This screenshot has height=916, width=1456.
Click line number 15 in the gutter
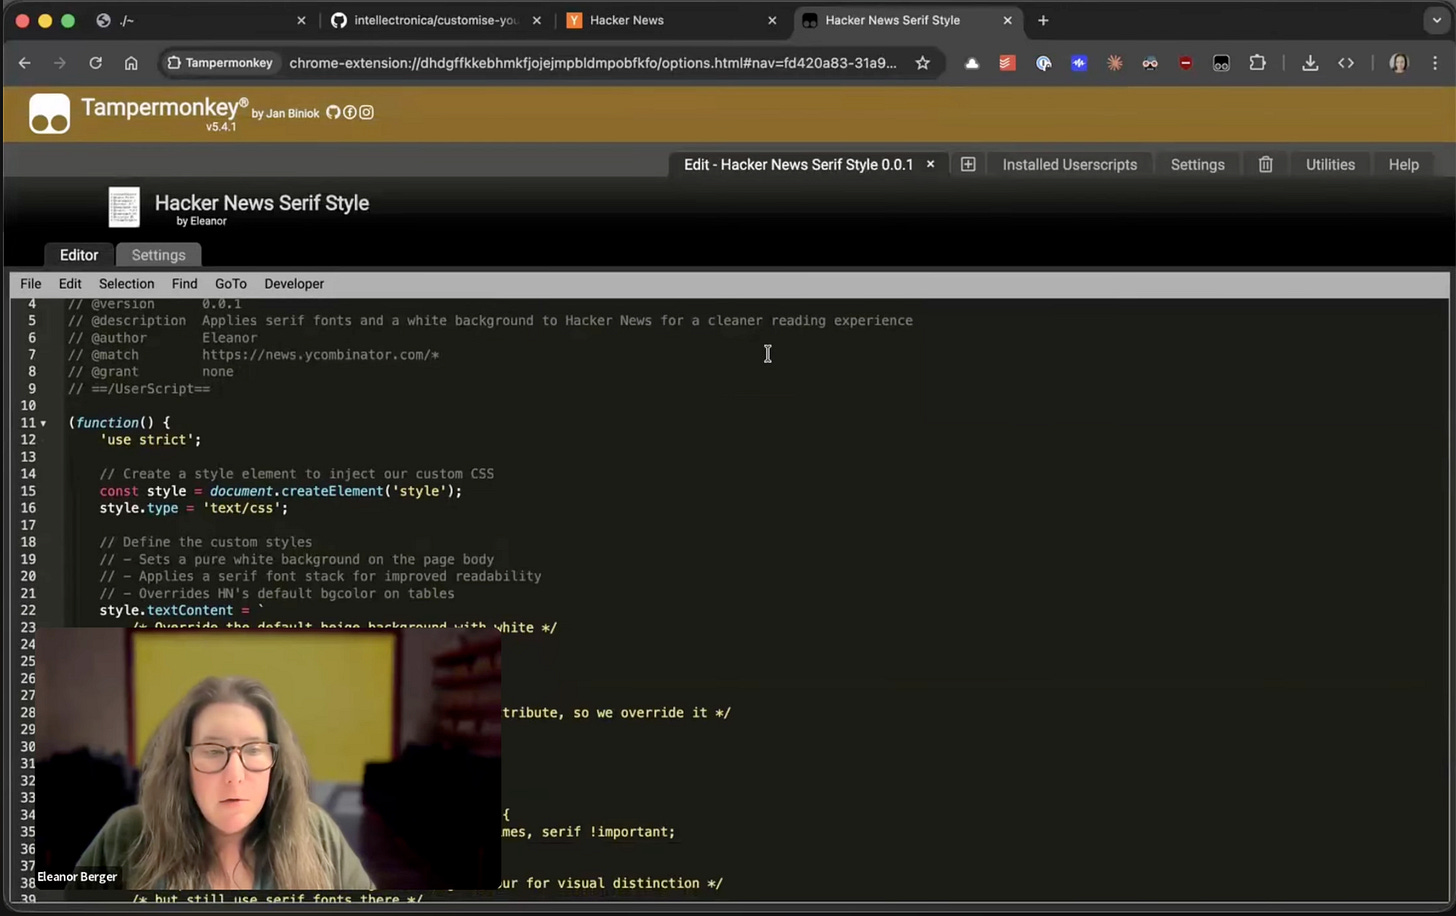pos(28,491)
